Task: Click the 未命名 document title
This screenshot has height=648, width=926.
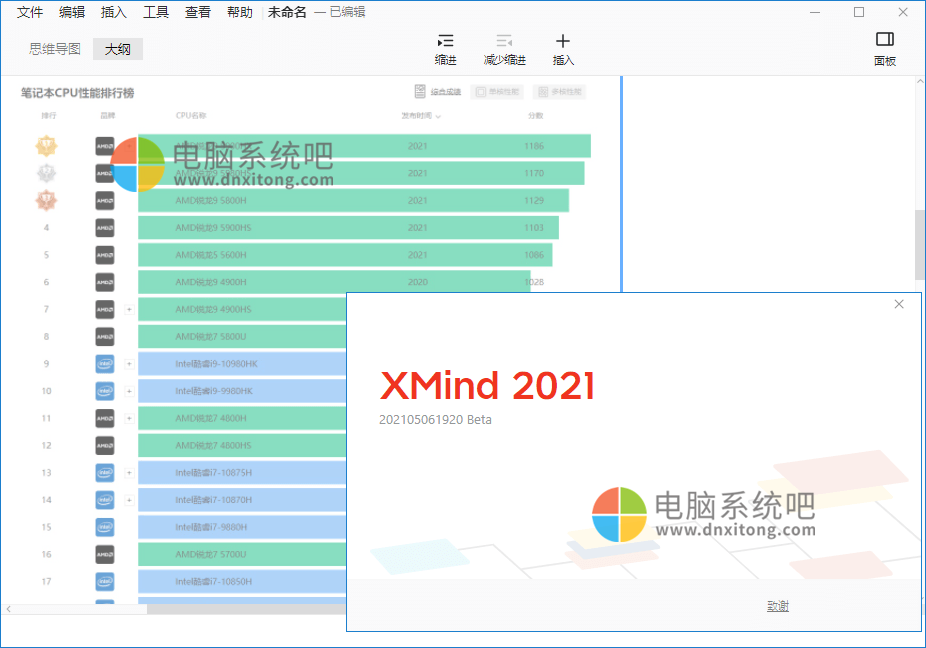Action: [x=287, y=12]
